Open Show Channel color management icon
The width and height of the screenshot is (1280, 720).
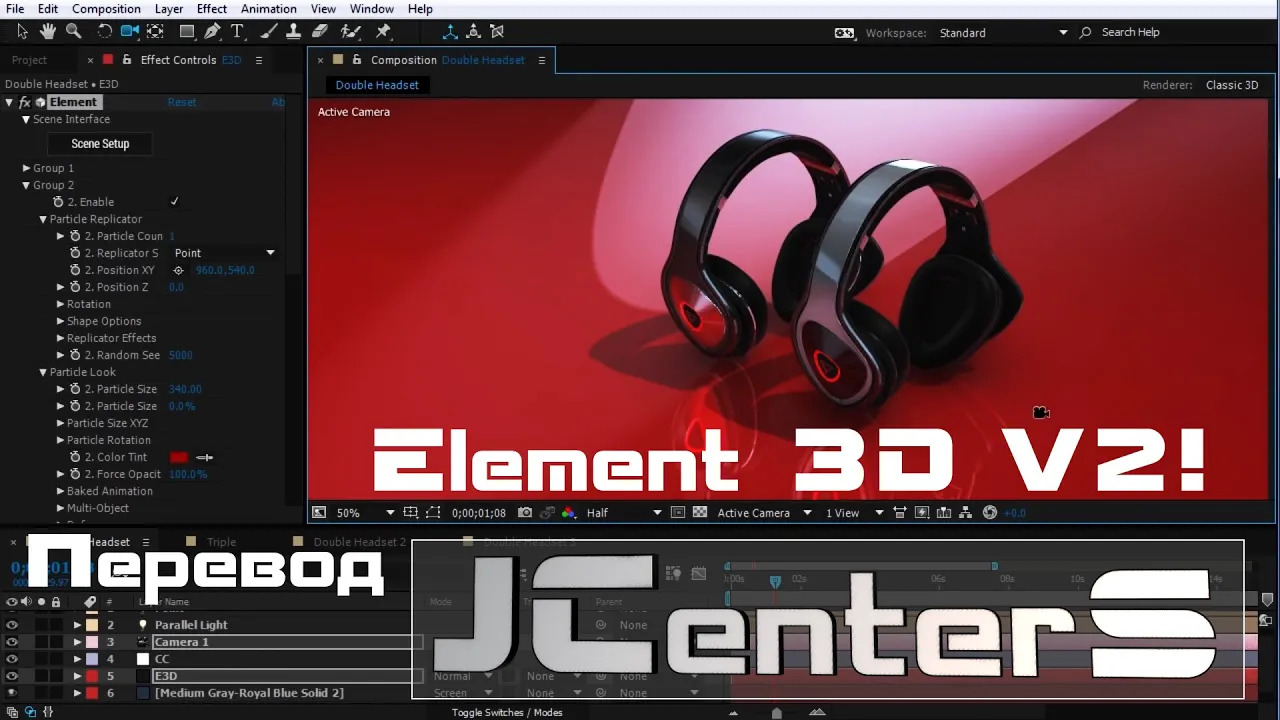[x=568, y=513]
